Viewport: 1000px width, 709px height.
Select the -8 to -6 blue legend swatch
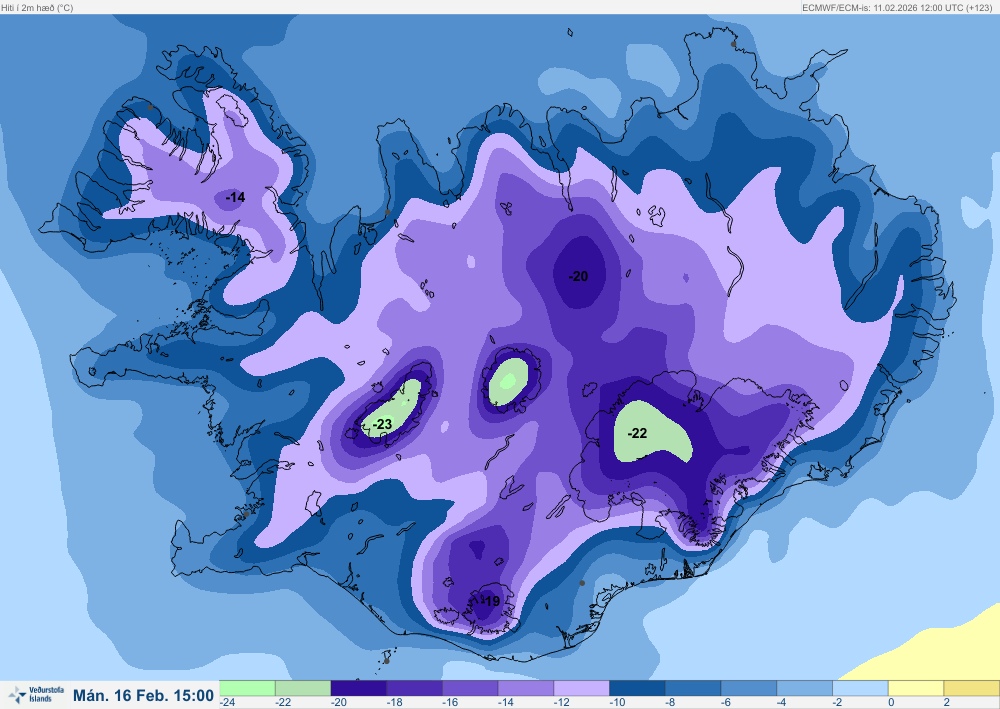[693, 688]
